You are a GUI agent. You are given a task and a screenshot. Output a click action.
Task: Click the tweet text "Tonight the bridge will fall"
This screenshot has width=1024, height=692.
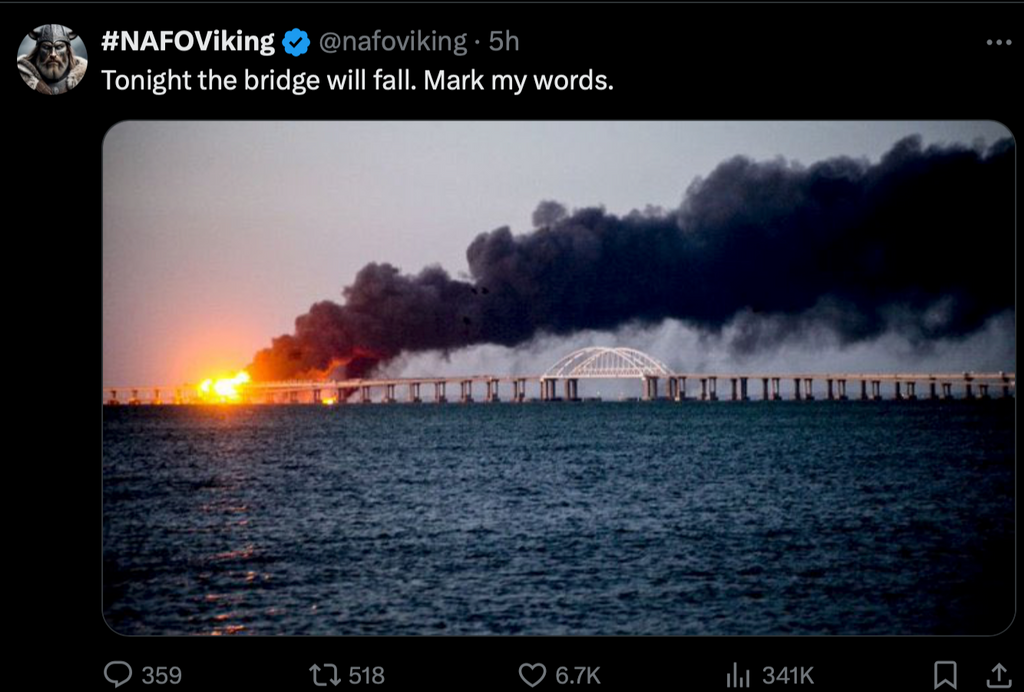(357, 81)
